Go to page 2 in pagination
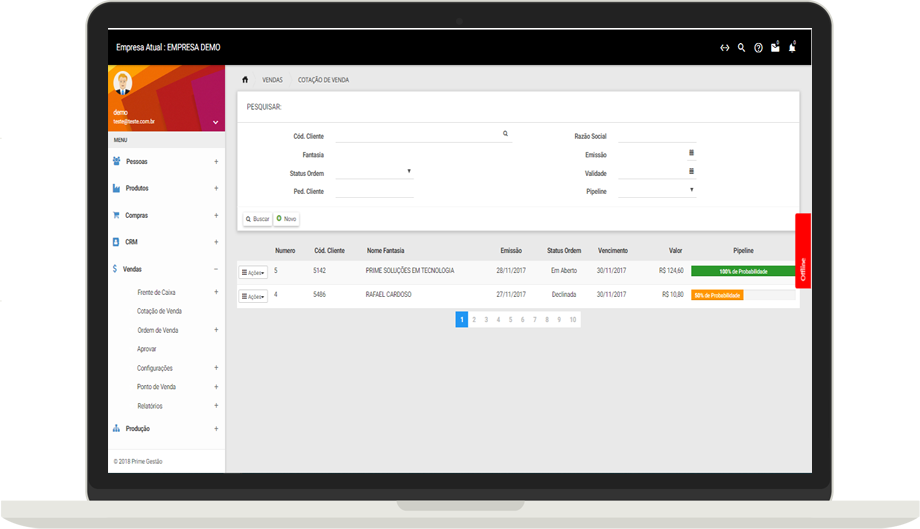This screenshot has height=529, width=920. pos(474,320)
